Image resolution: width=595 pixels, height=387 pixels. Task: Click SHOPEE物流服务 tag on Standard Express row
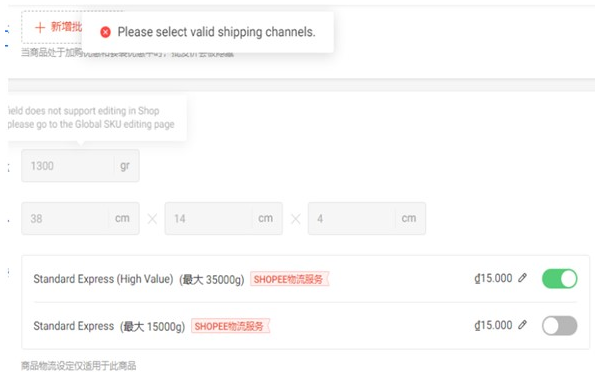point(230,326)
